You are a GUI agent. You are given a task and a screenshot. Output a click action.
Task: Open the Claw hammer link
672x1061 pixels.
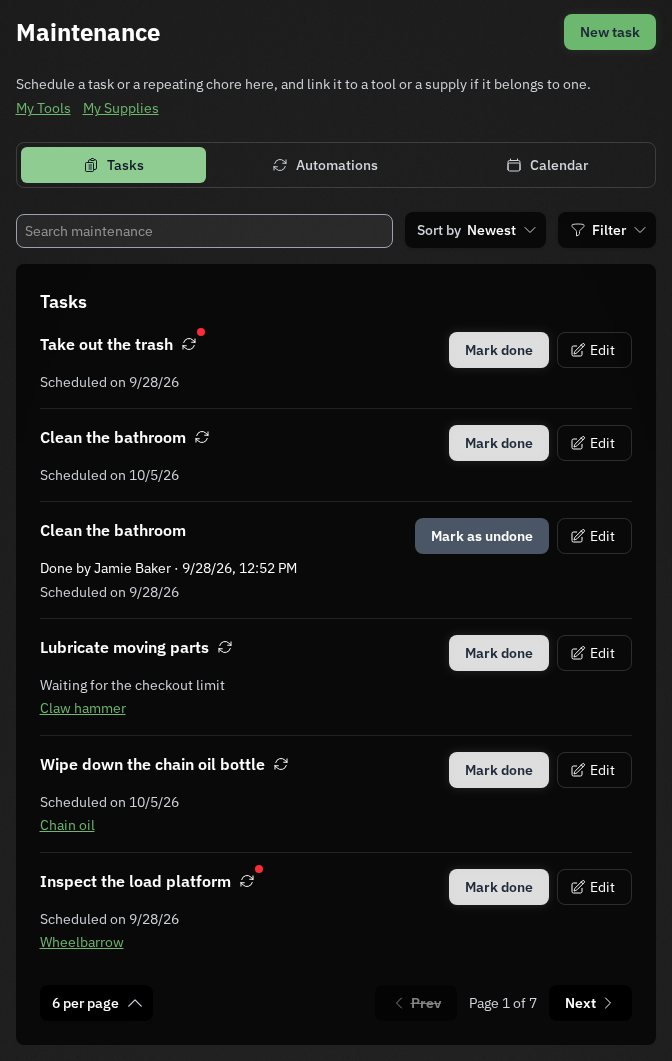(83, 708)
